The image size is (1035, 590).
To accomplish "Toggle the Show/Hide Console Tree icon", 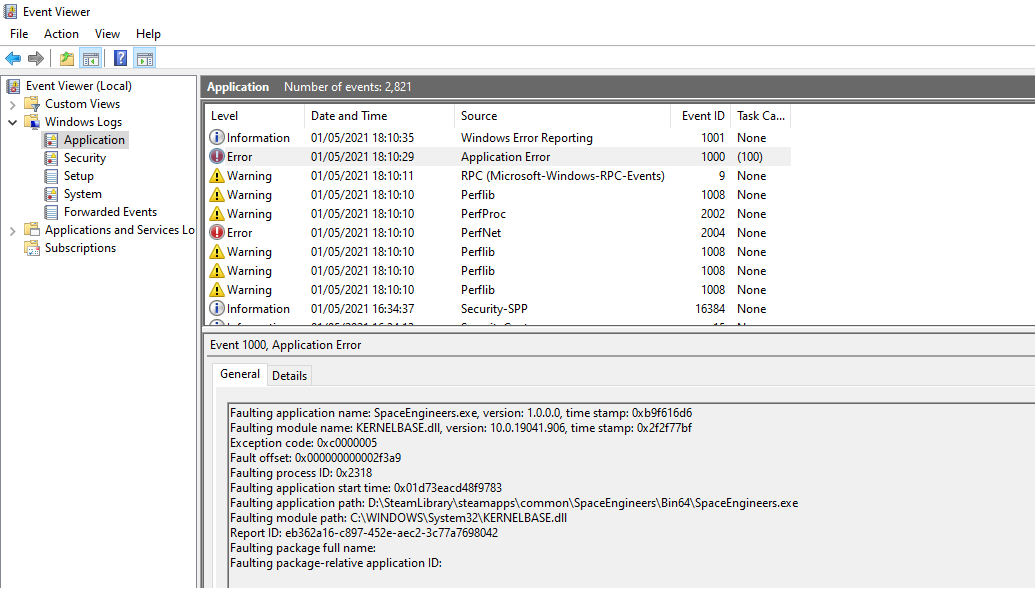I will tap(91, 59).
